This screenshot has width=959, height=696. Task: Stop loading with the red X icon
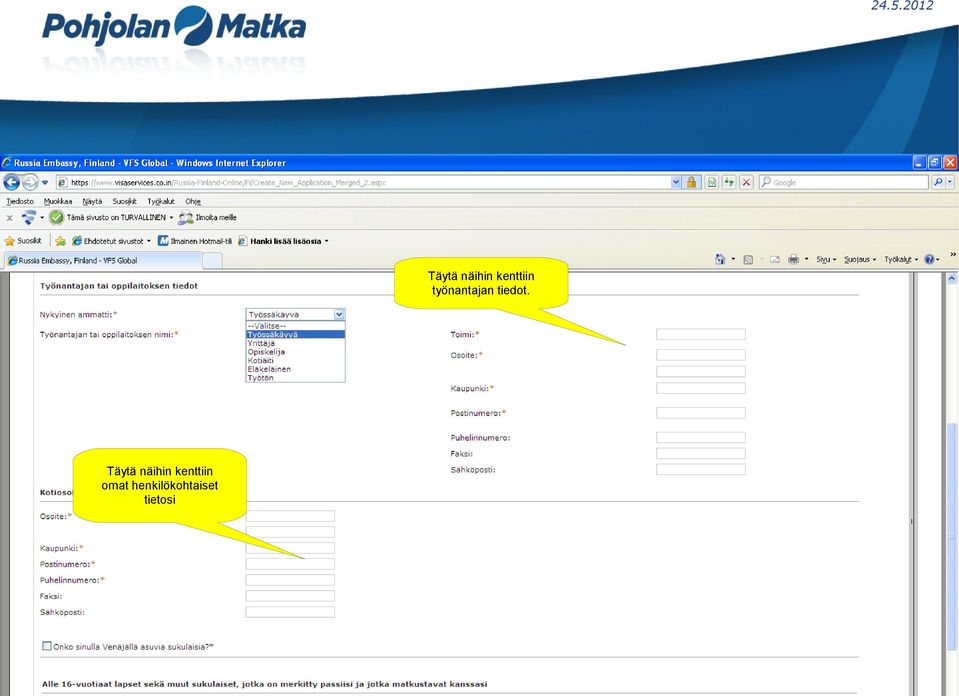746,182
